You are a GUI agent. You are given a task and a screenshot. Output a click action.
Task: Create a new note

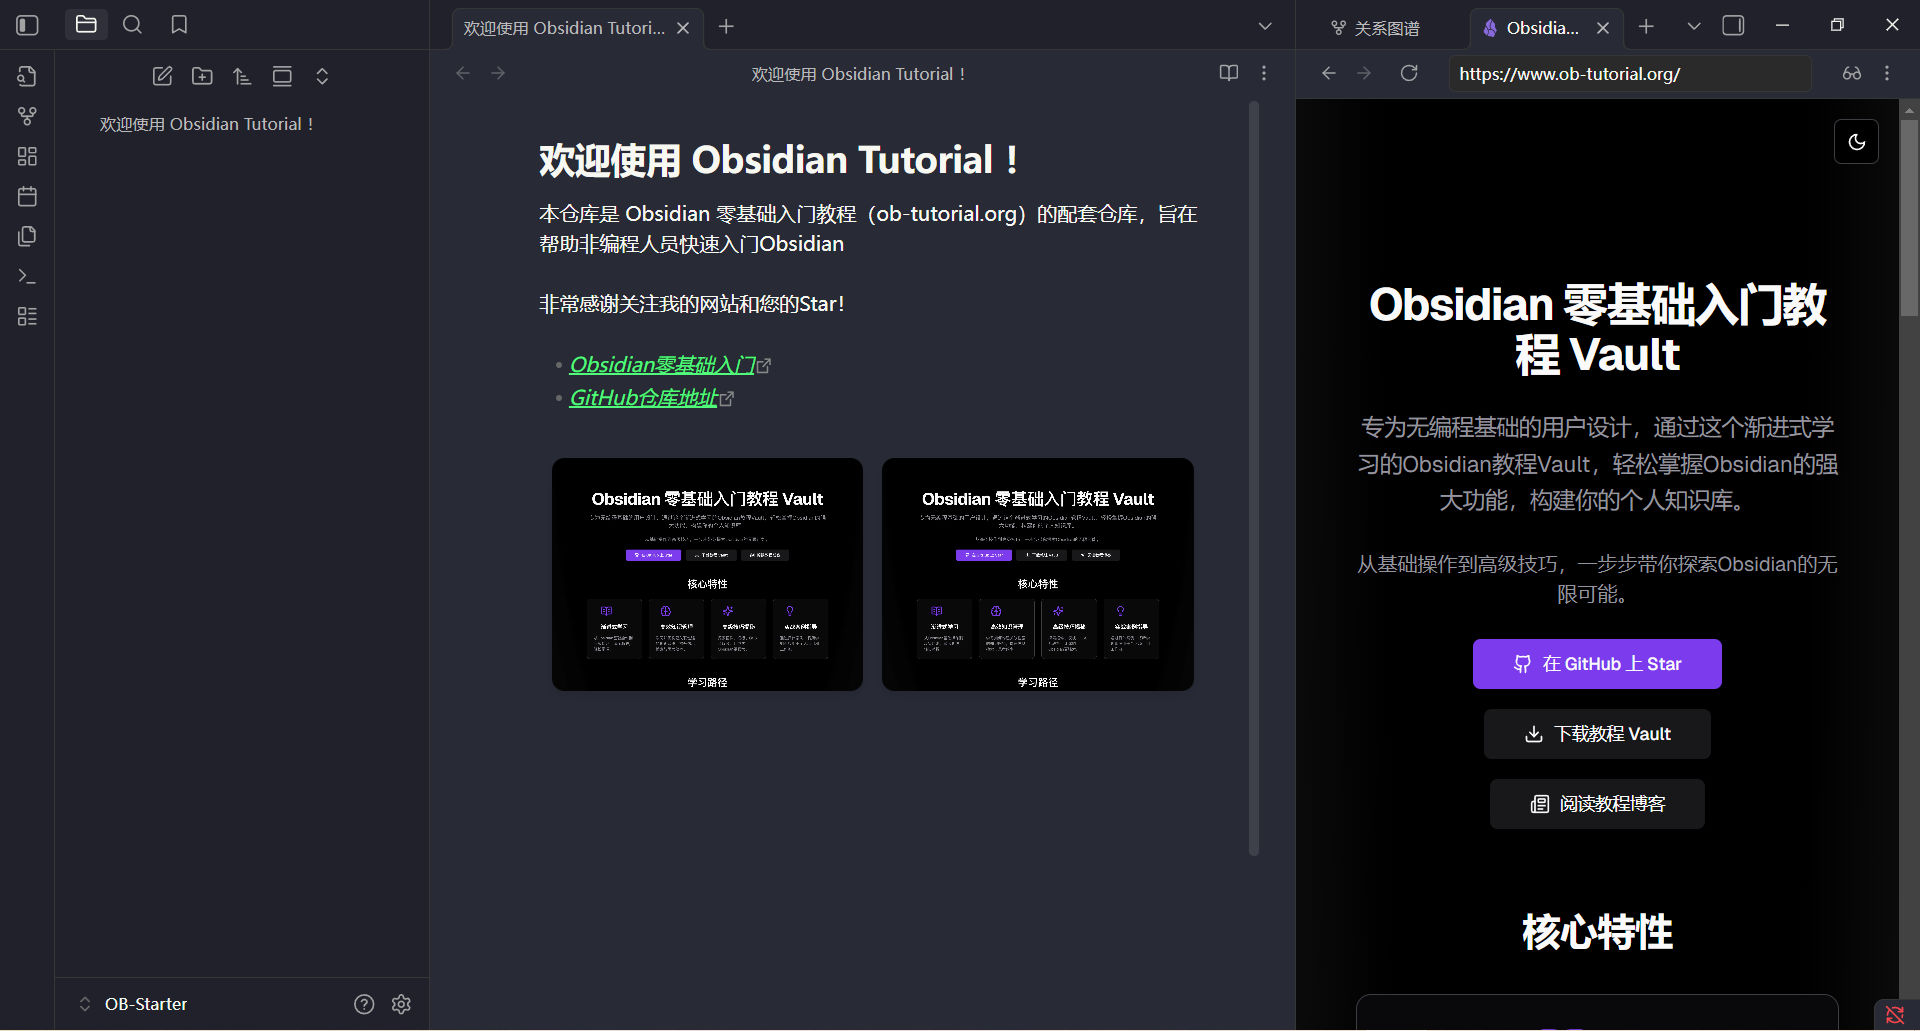162,76
